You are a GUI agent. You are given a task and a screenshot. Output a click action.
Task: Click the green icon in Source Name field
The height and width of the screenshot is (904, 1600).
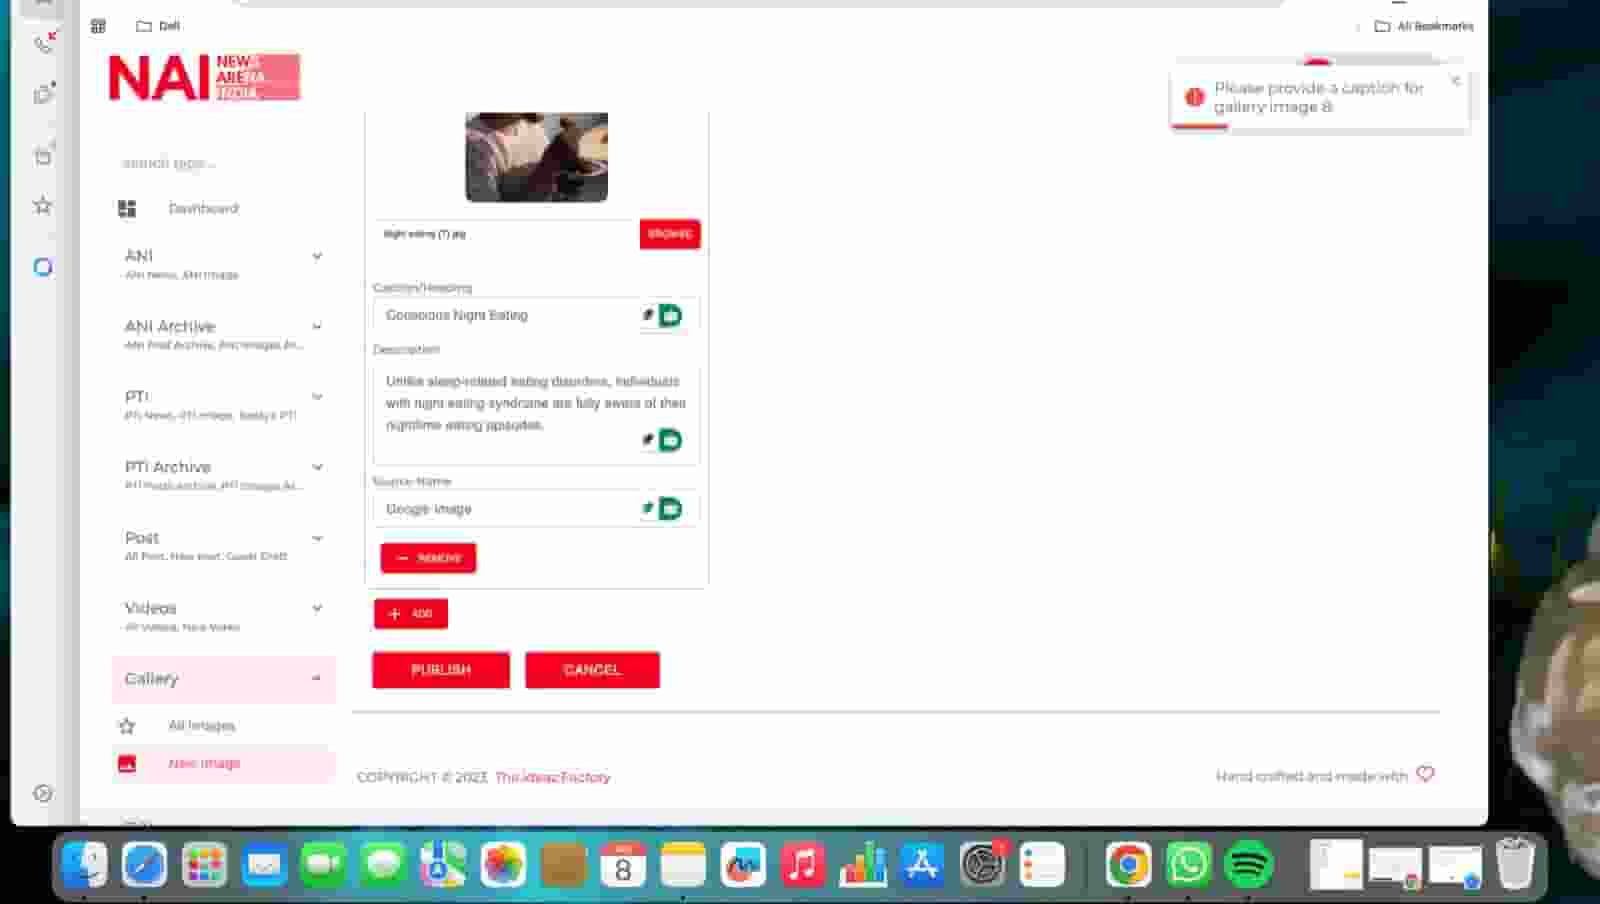point(670,509)
